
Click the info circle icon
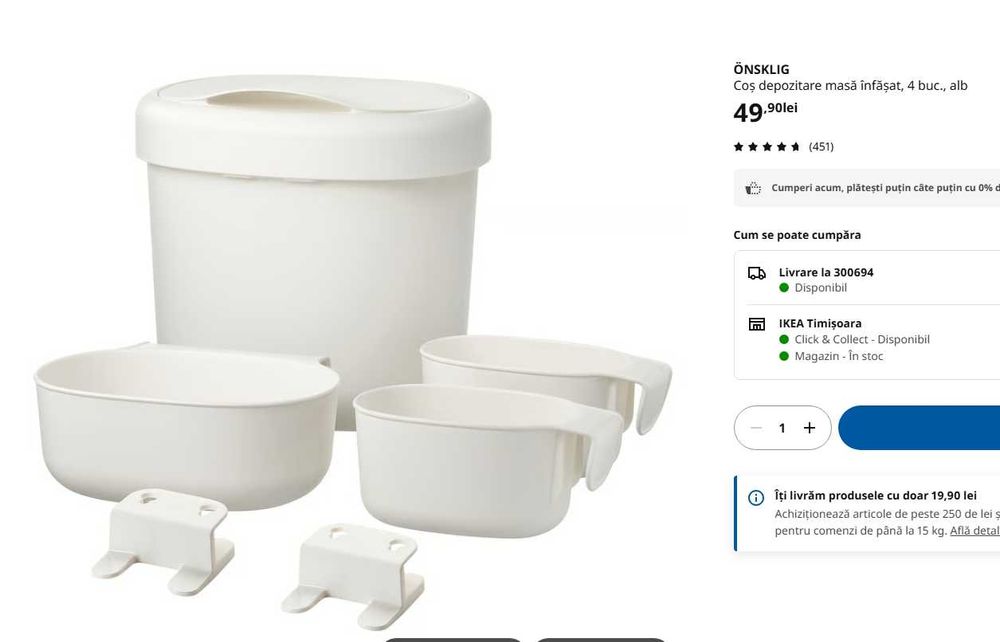pyautogui.click(x=757, y=498)
